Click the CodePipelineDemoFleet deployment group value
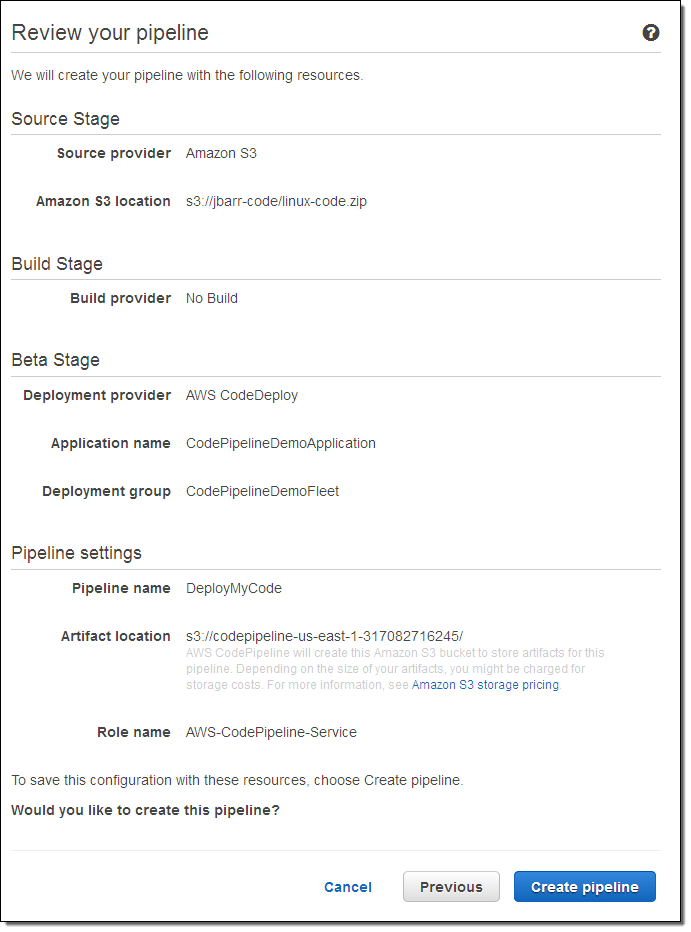The height and width of the screenshot is (932, 691). click(x=262, y=491)
